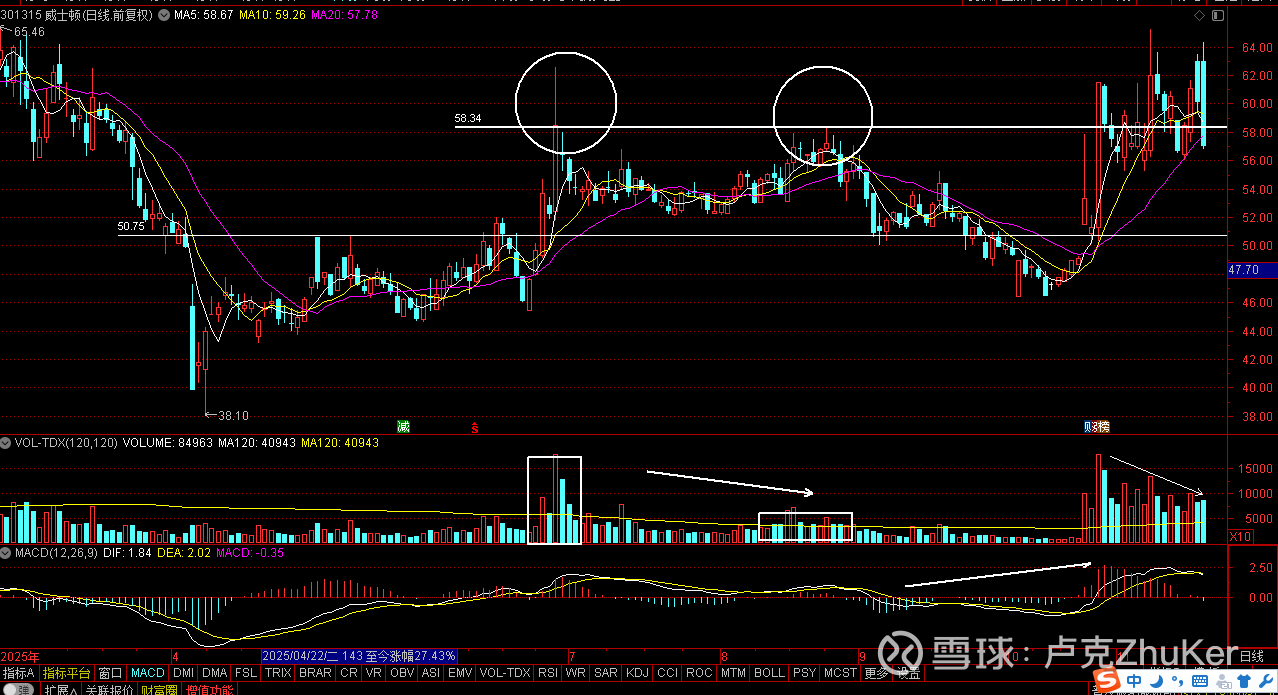This screenshot has height=695, width=1278.
Task: Click the 2025/04/22 涨幅27.43% info label
Action: (x=359, y=657)
